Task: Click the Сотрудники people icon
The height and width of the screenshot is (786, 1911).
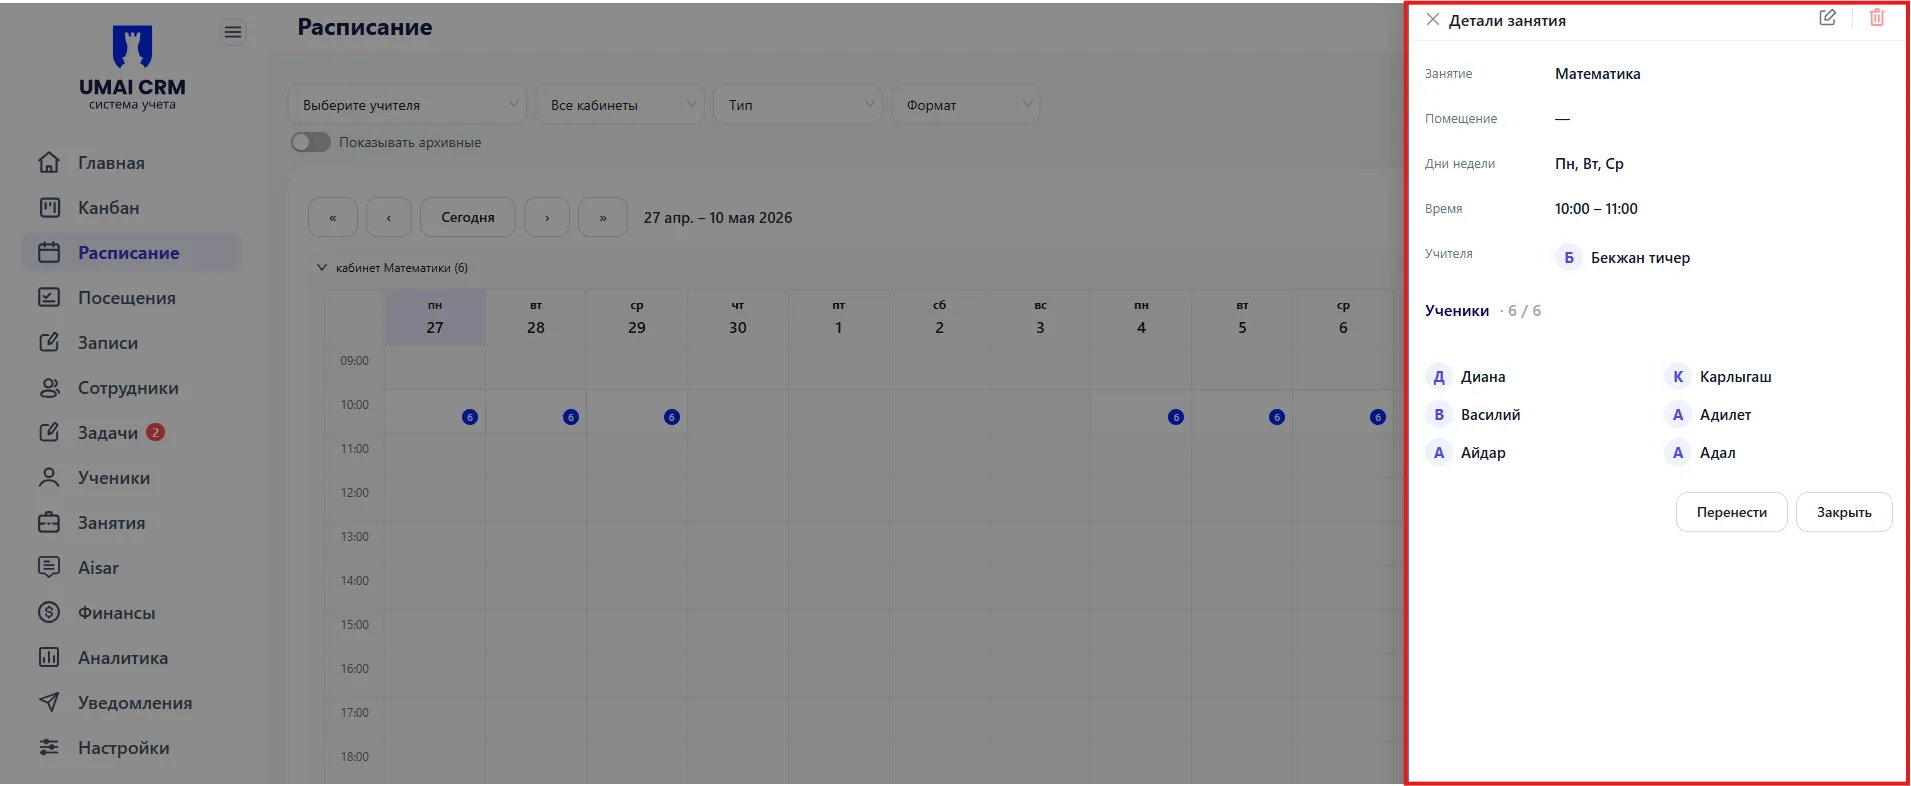Action: point(49,387)
